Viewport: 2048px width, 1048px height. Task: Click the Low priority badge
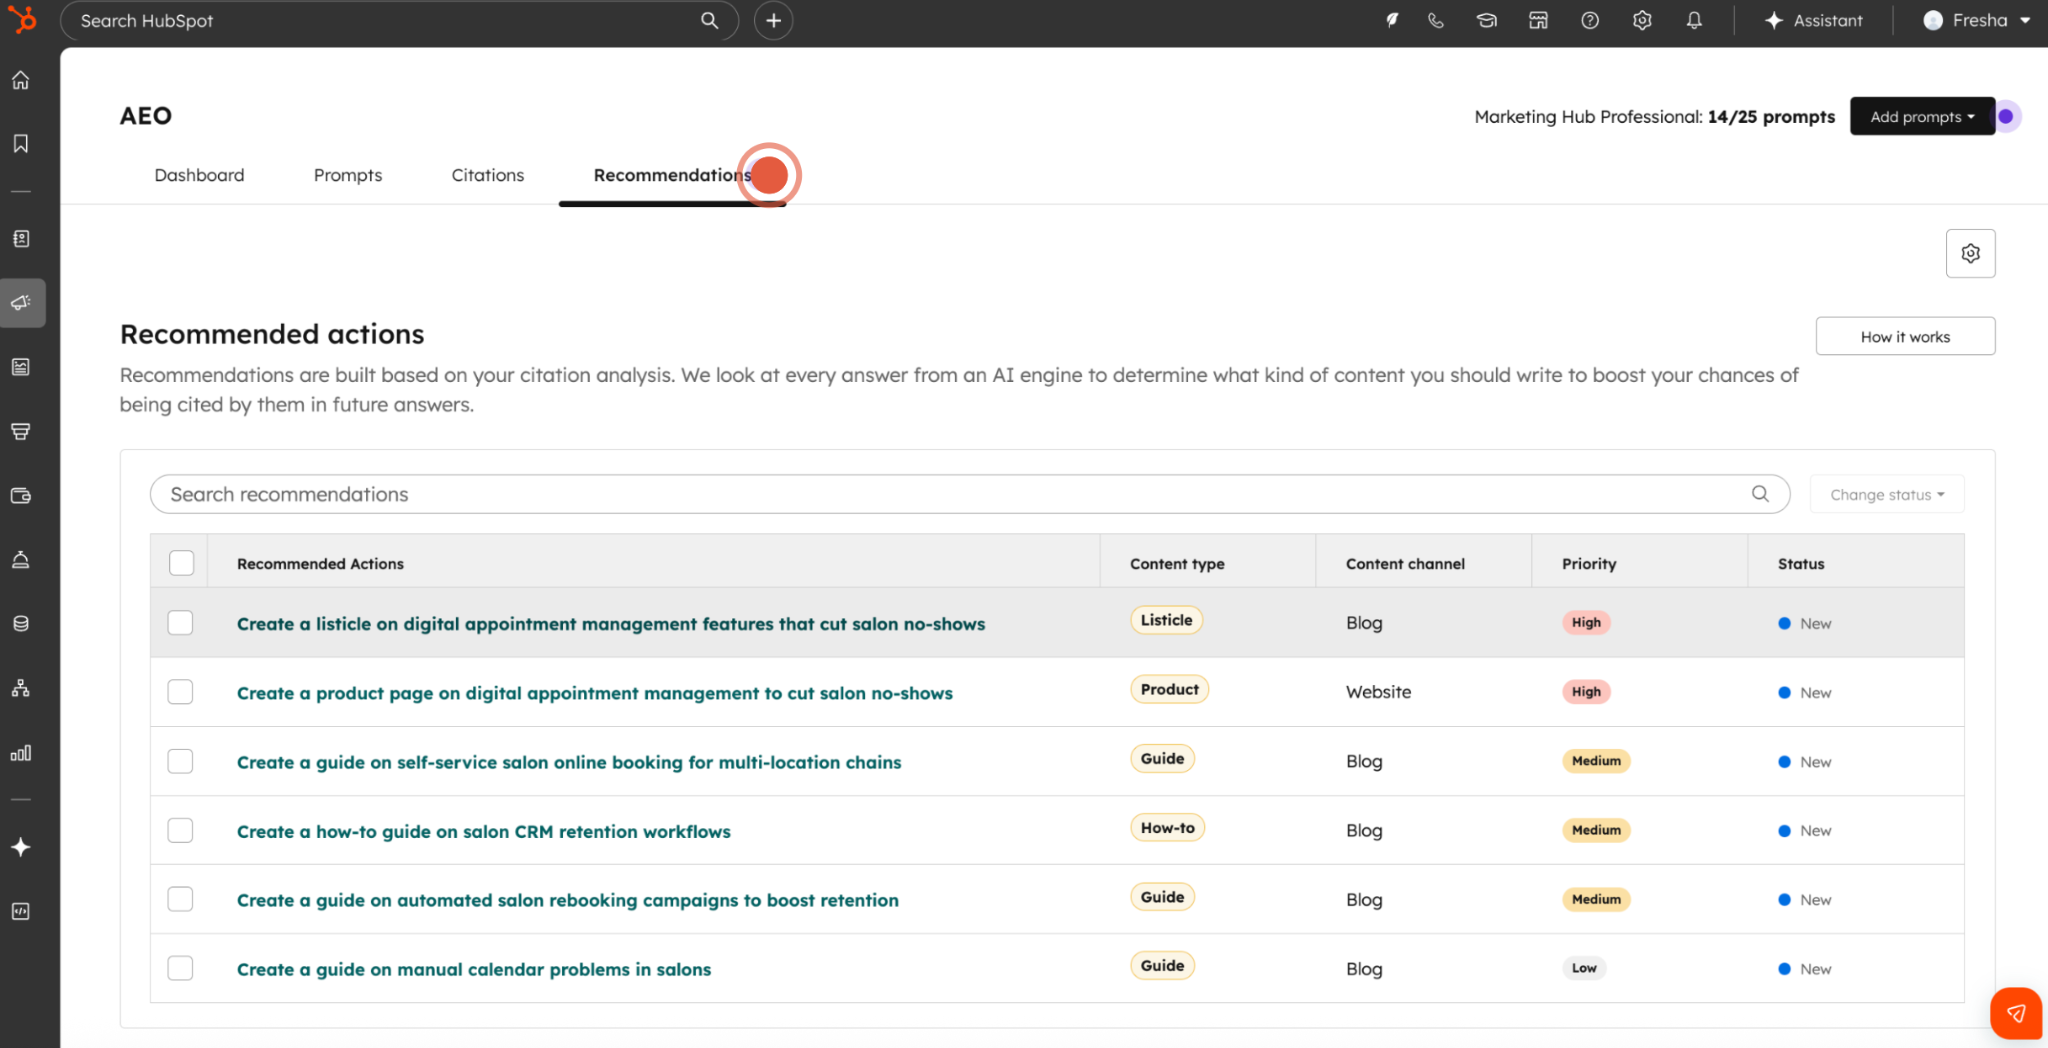1584,968
